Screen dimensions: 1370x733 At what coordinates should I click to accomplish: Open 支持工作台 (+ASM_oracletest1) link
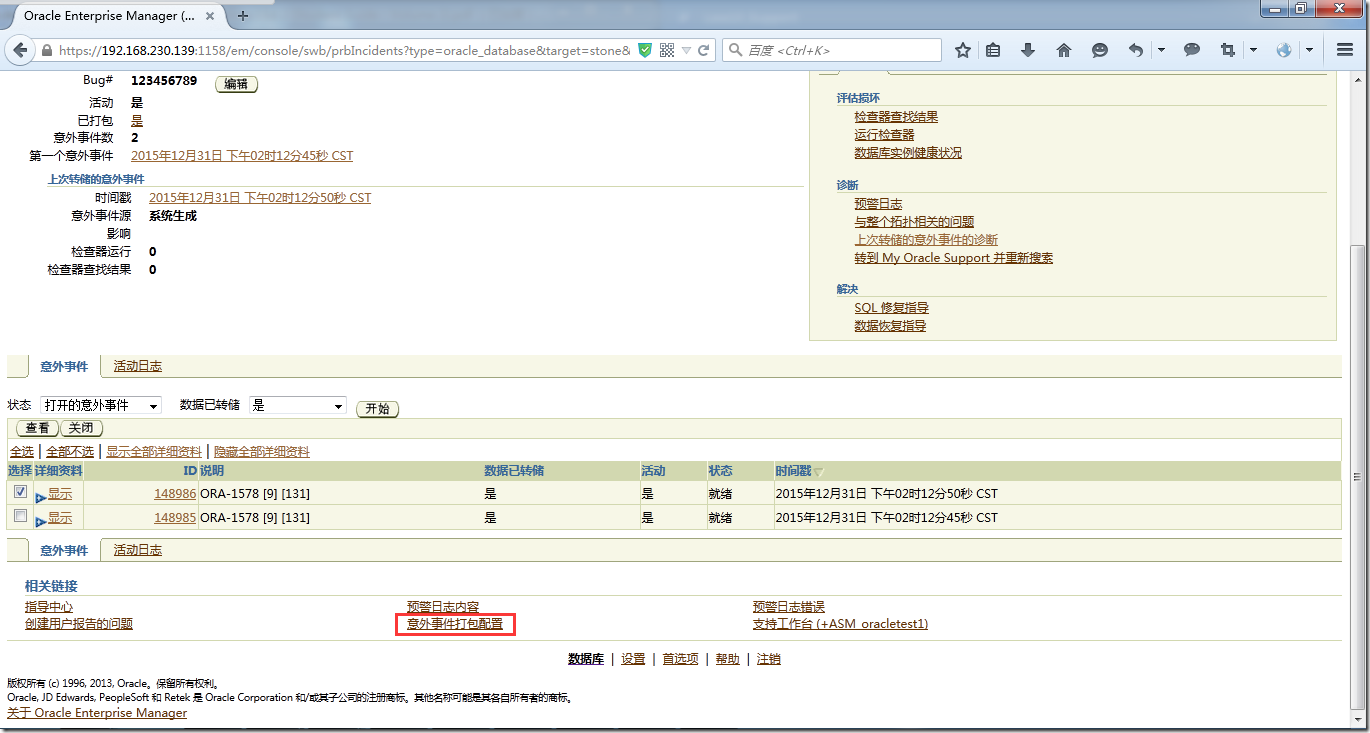click(x=840, y=624)
